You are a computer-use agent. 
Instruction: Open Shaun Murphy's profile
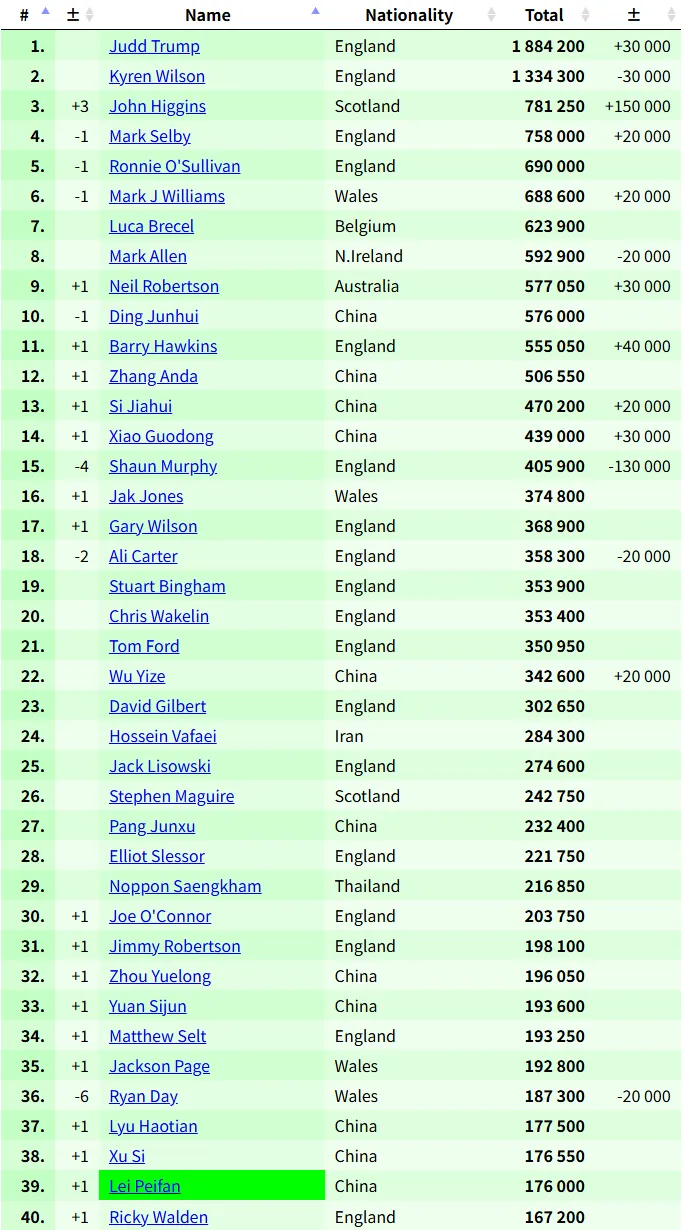coord(163,466)
